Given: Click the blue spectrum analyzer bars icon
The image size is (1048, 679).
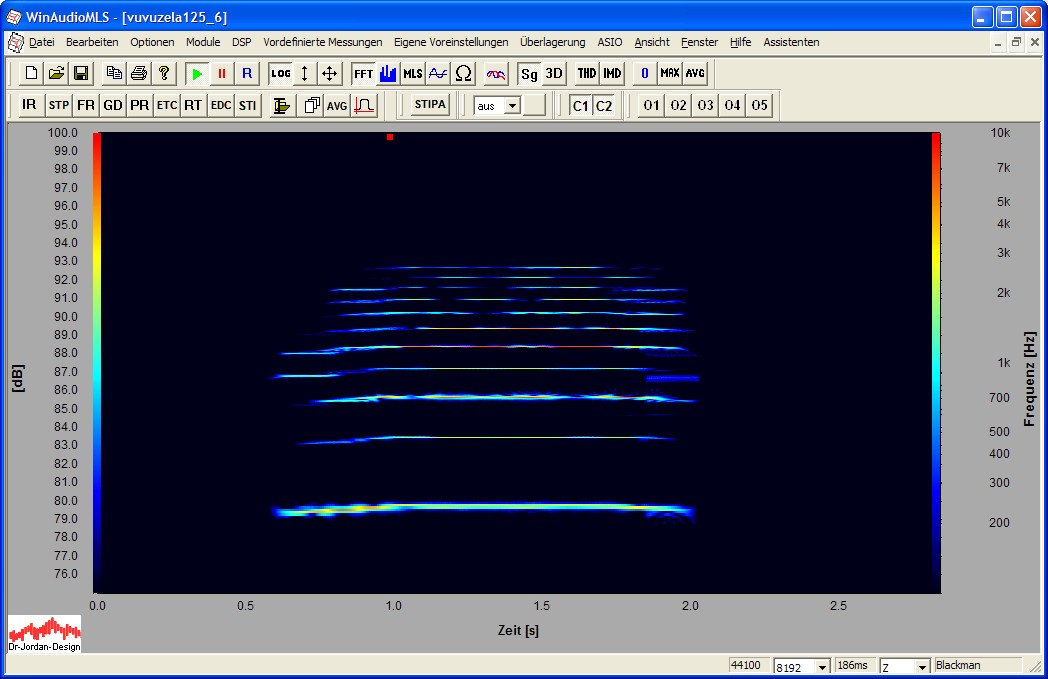Looking at the screenshot, I should (x=388, y=74).
